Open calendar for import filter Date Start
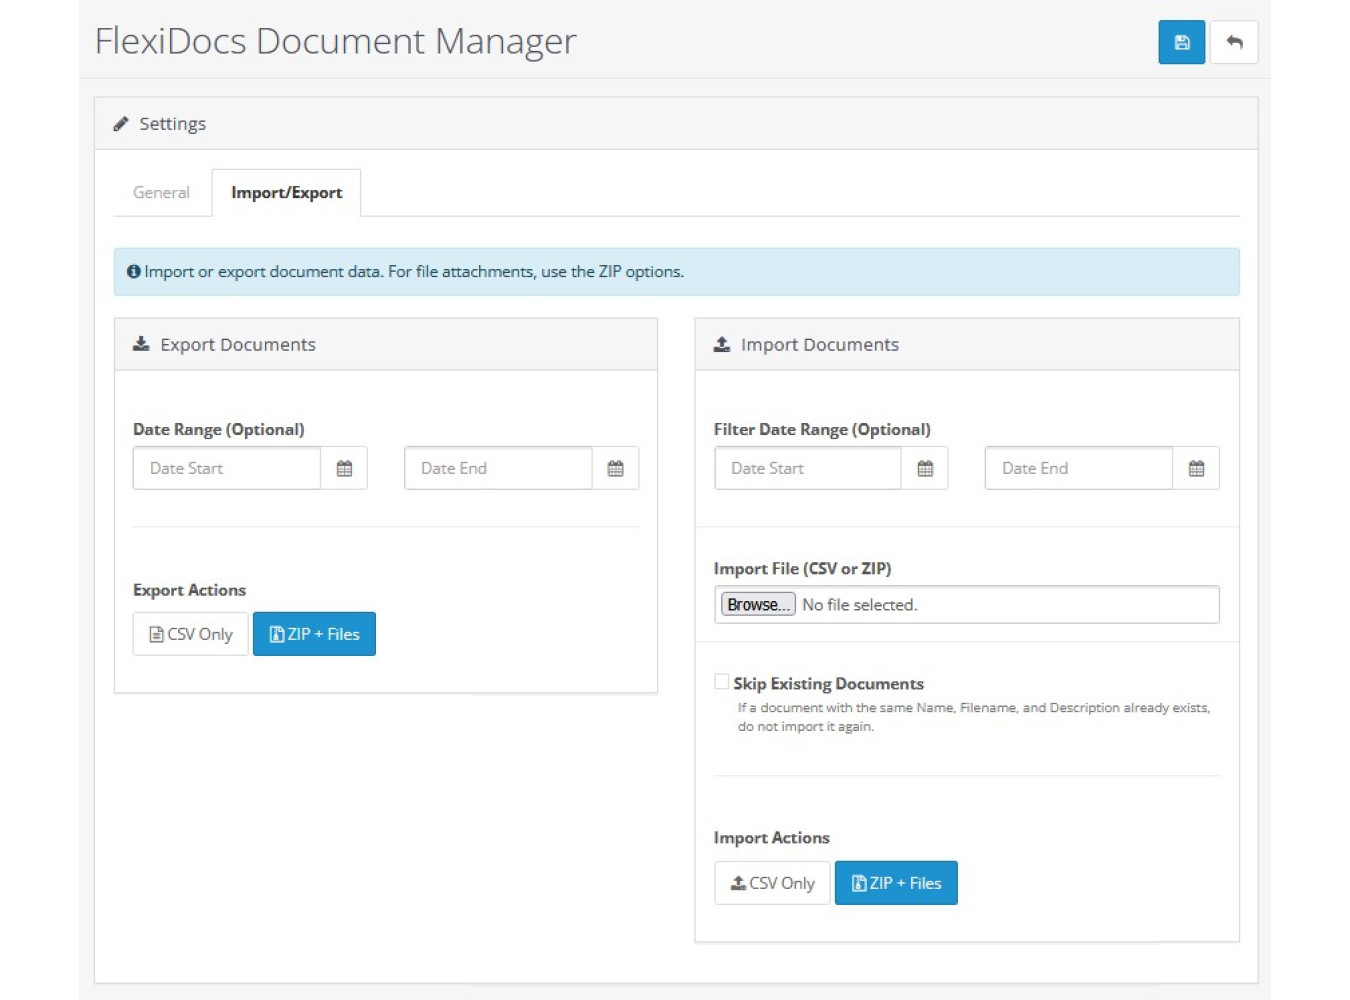This screenshot has width=1350, height=1000. click(925, 469)
